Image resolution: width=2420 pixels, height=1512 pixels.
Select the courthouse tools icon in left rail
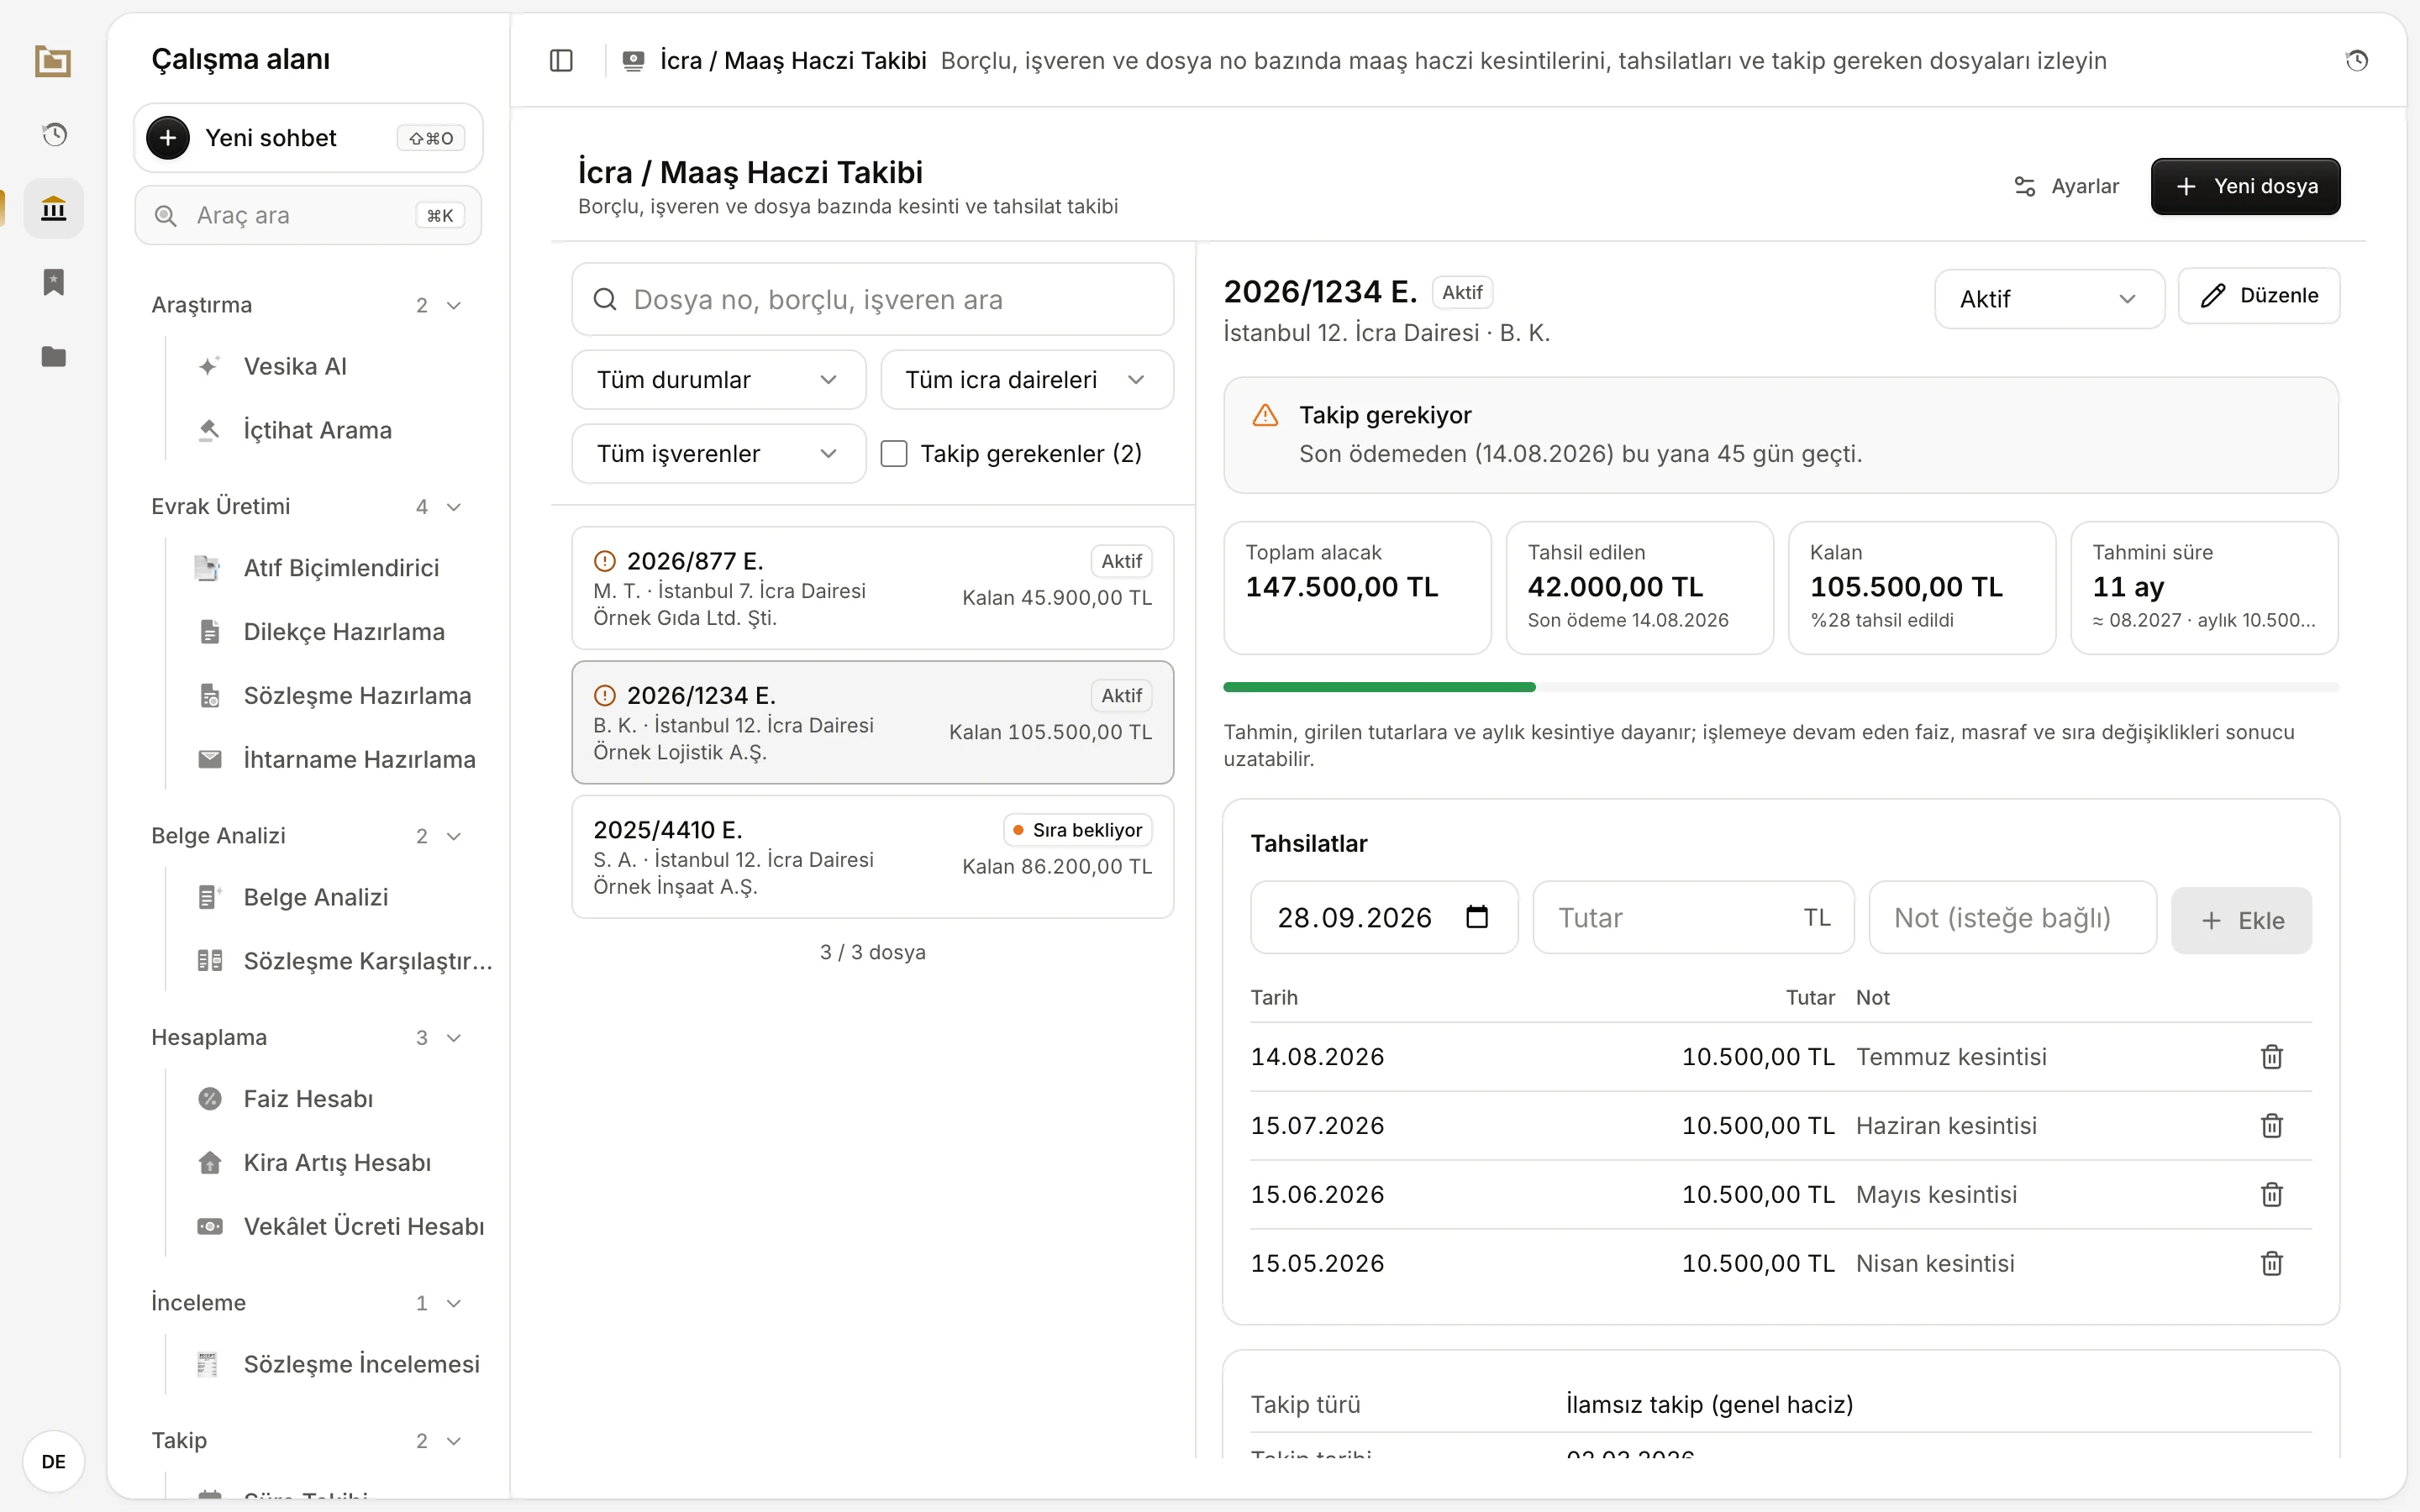coord(54,208)
